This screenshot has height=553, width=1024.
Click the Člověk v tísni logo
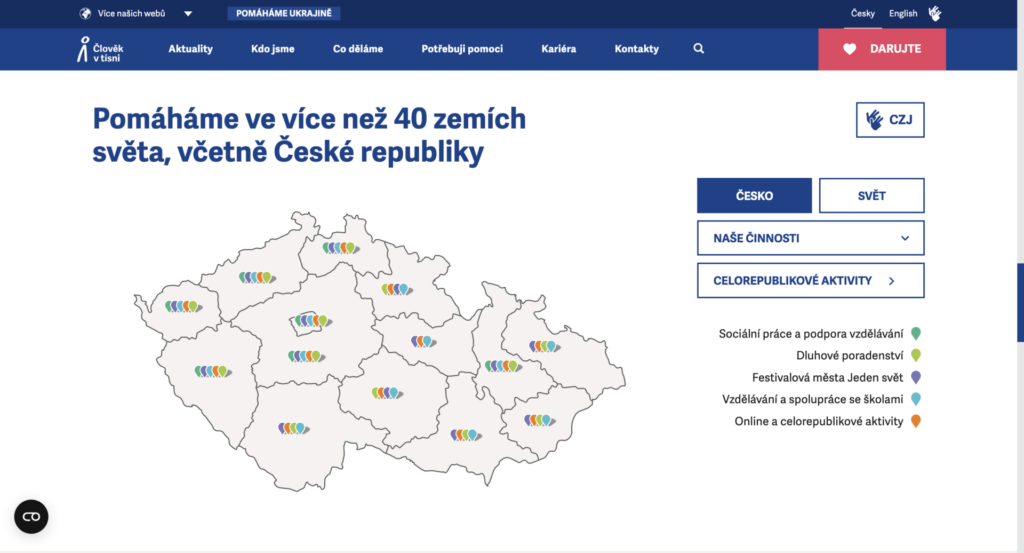click(x=100, y=49)
